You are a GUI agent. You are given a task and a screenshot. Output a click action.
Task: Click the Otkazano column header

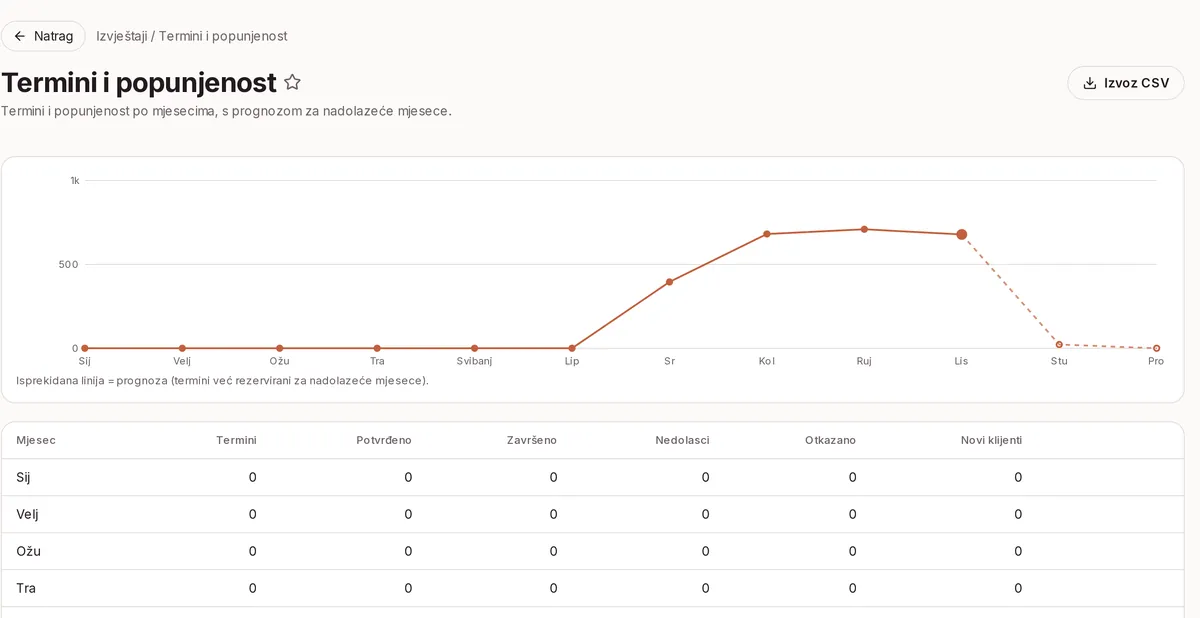(830, 440)
